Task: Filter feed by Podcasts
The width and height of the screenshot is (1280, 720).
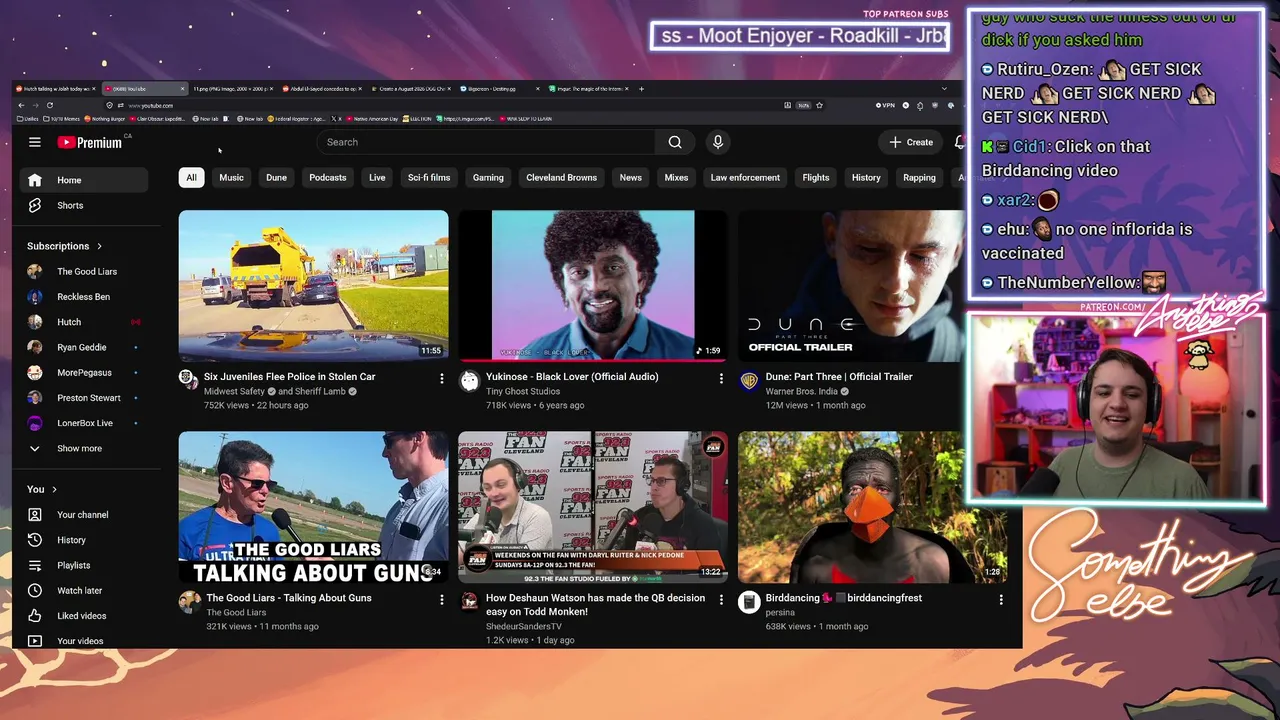Action: [328, 178]
